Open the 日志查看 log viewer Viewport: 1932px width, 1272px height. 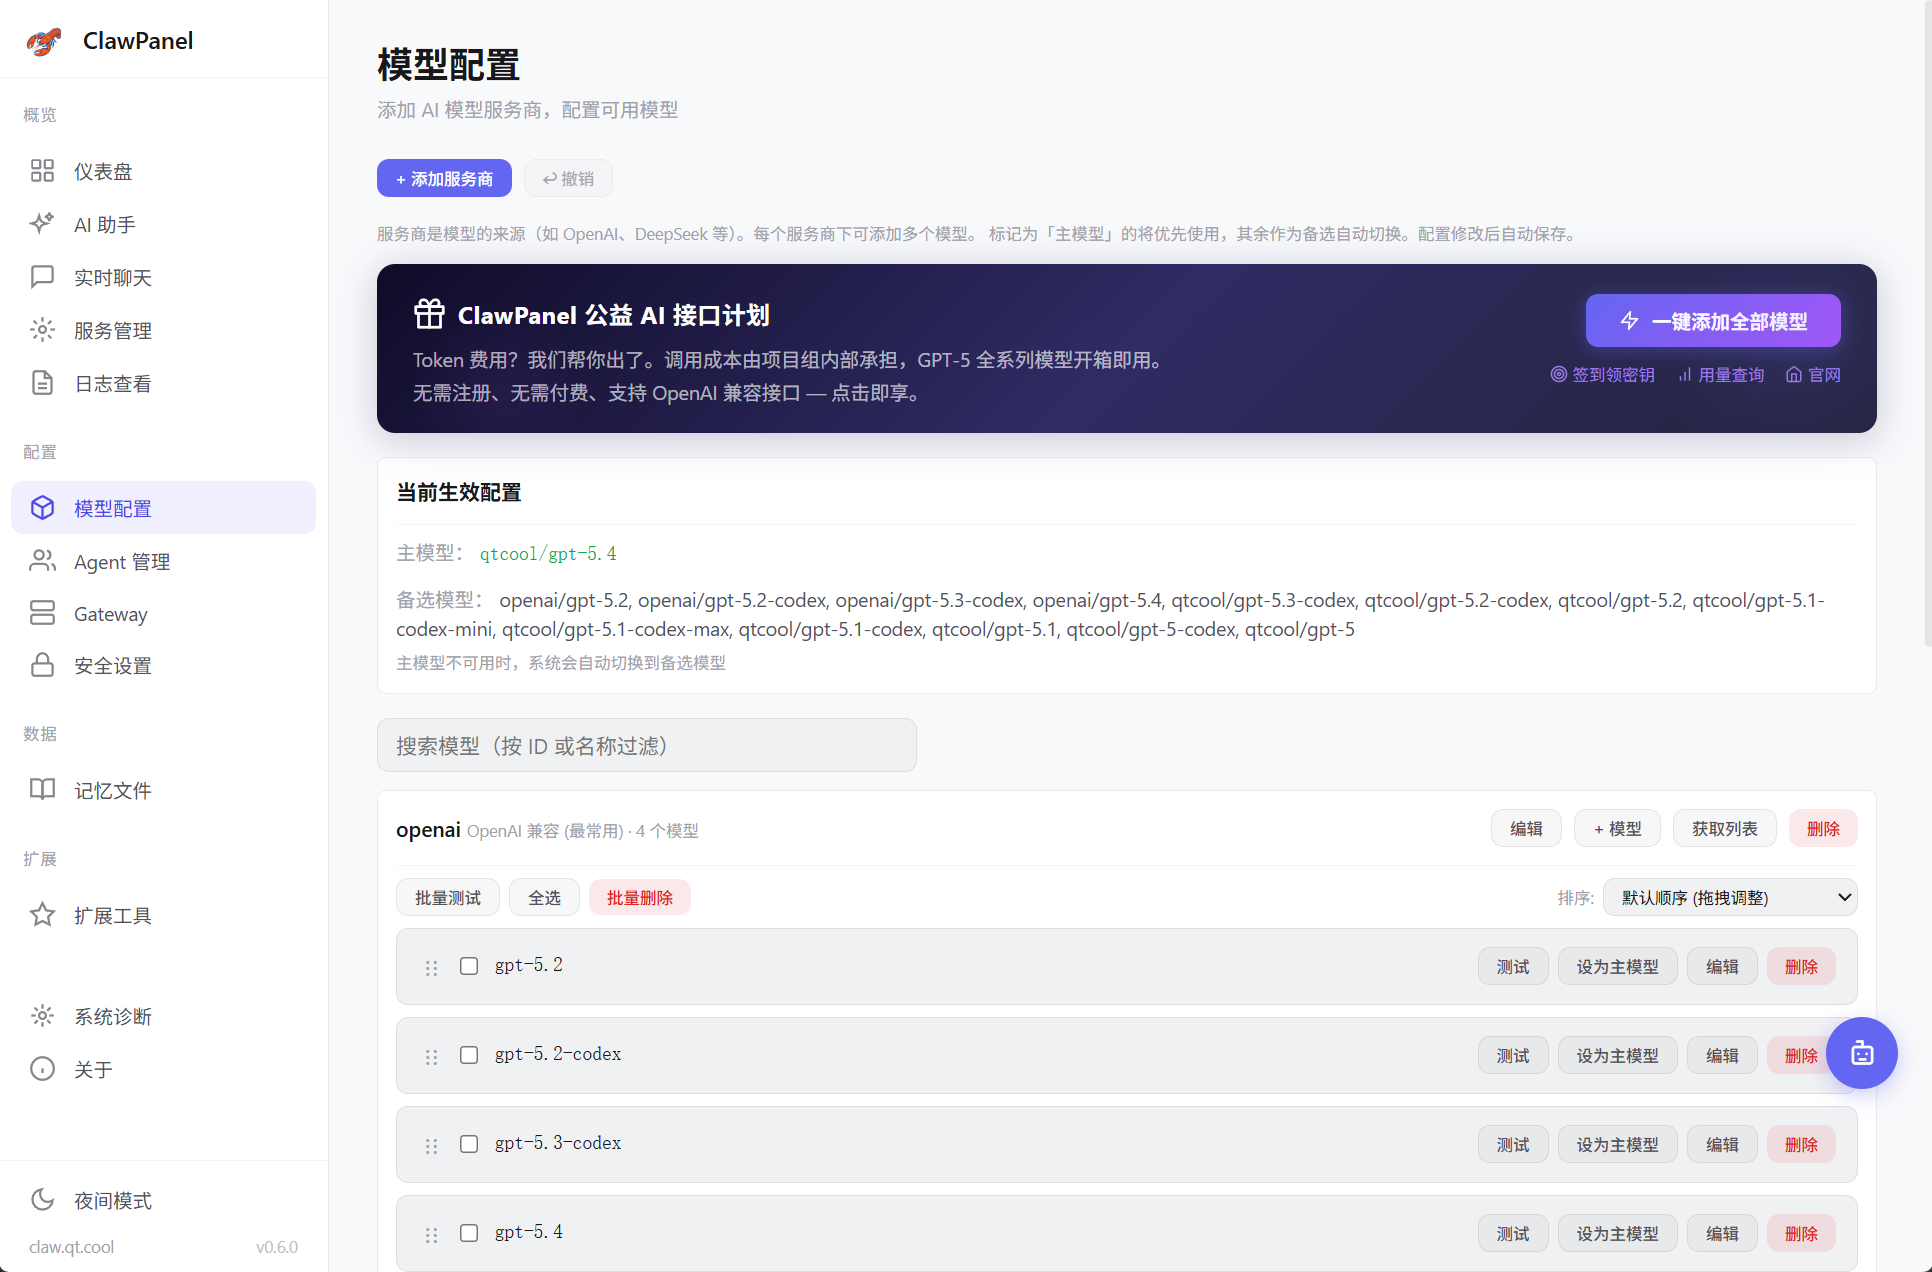[x=111, y=383]
